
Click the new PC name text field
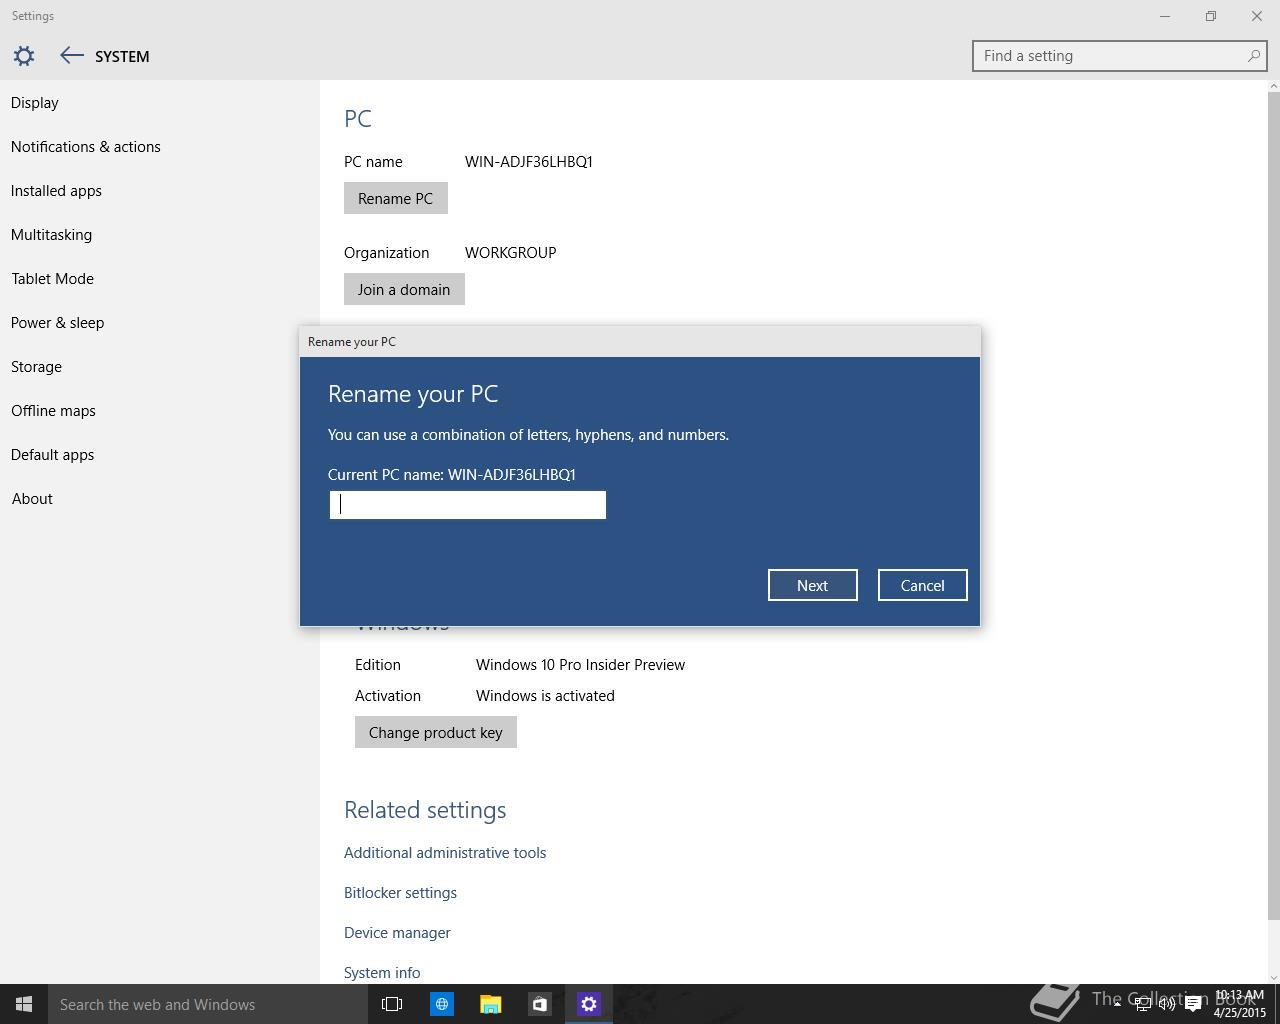[x=467, y=505]
